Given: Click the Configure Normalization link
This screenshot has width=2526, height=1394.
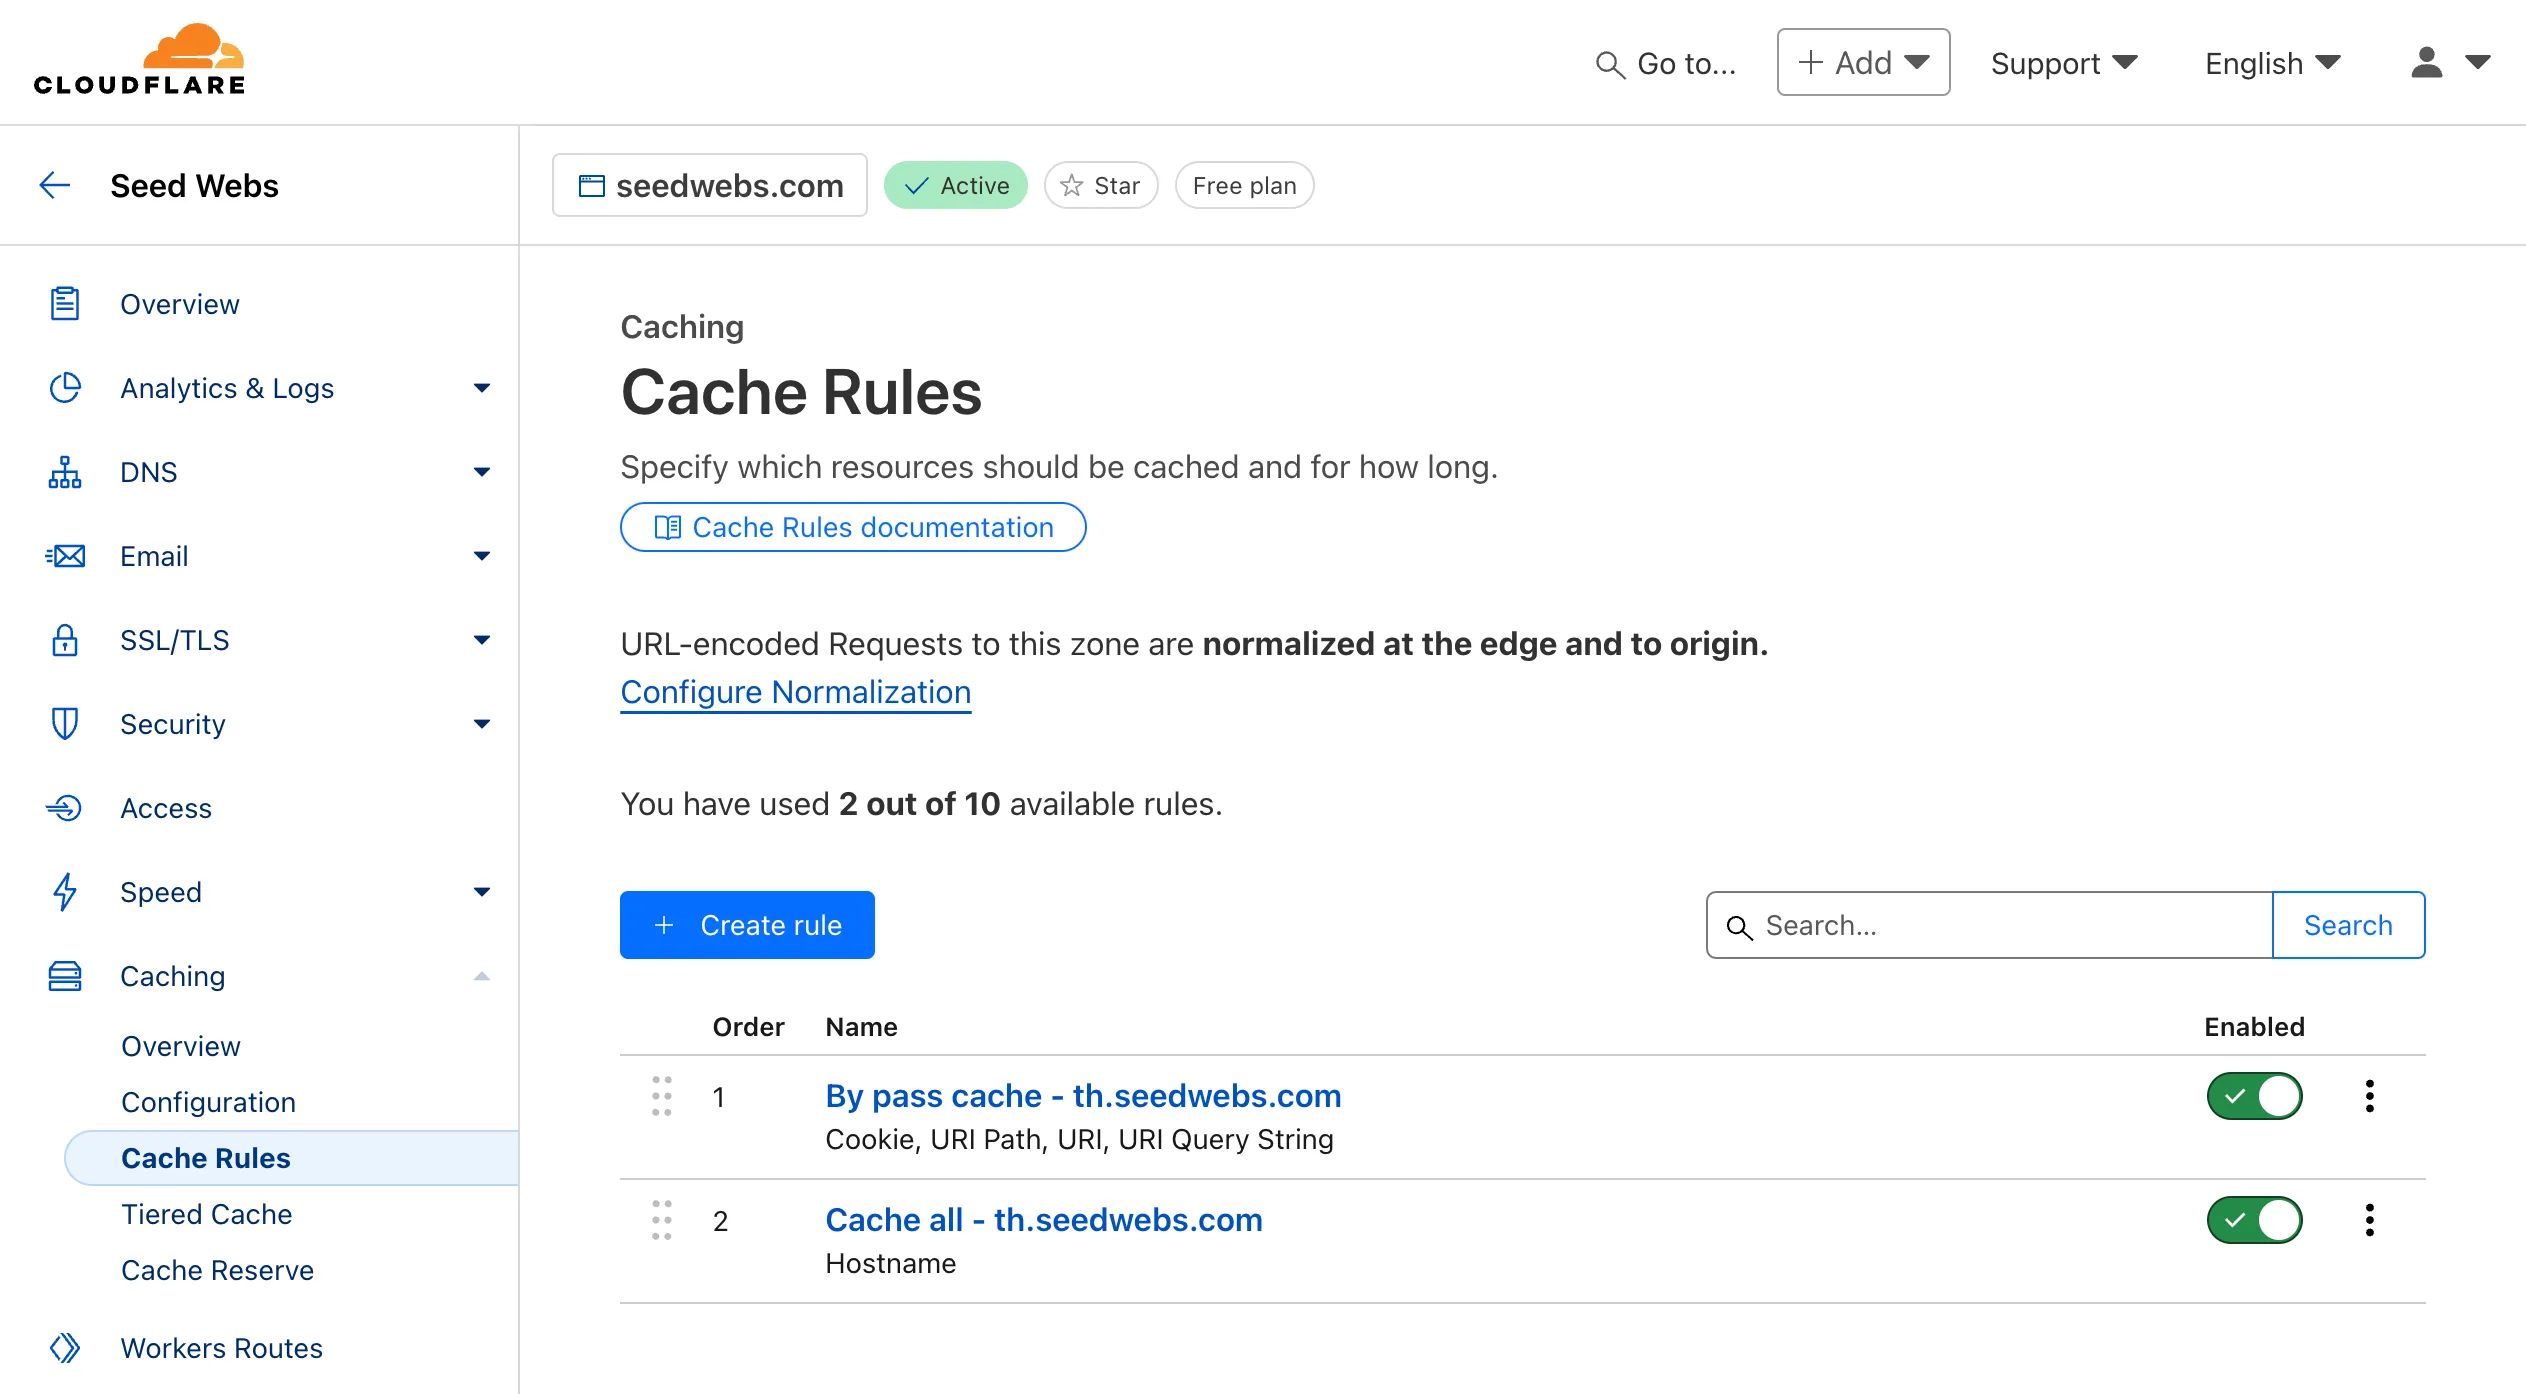Looking at the screenshot, I should tap(795, 692).
